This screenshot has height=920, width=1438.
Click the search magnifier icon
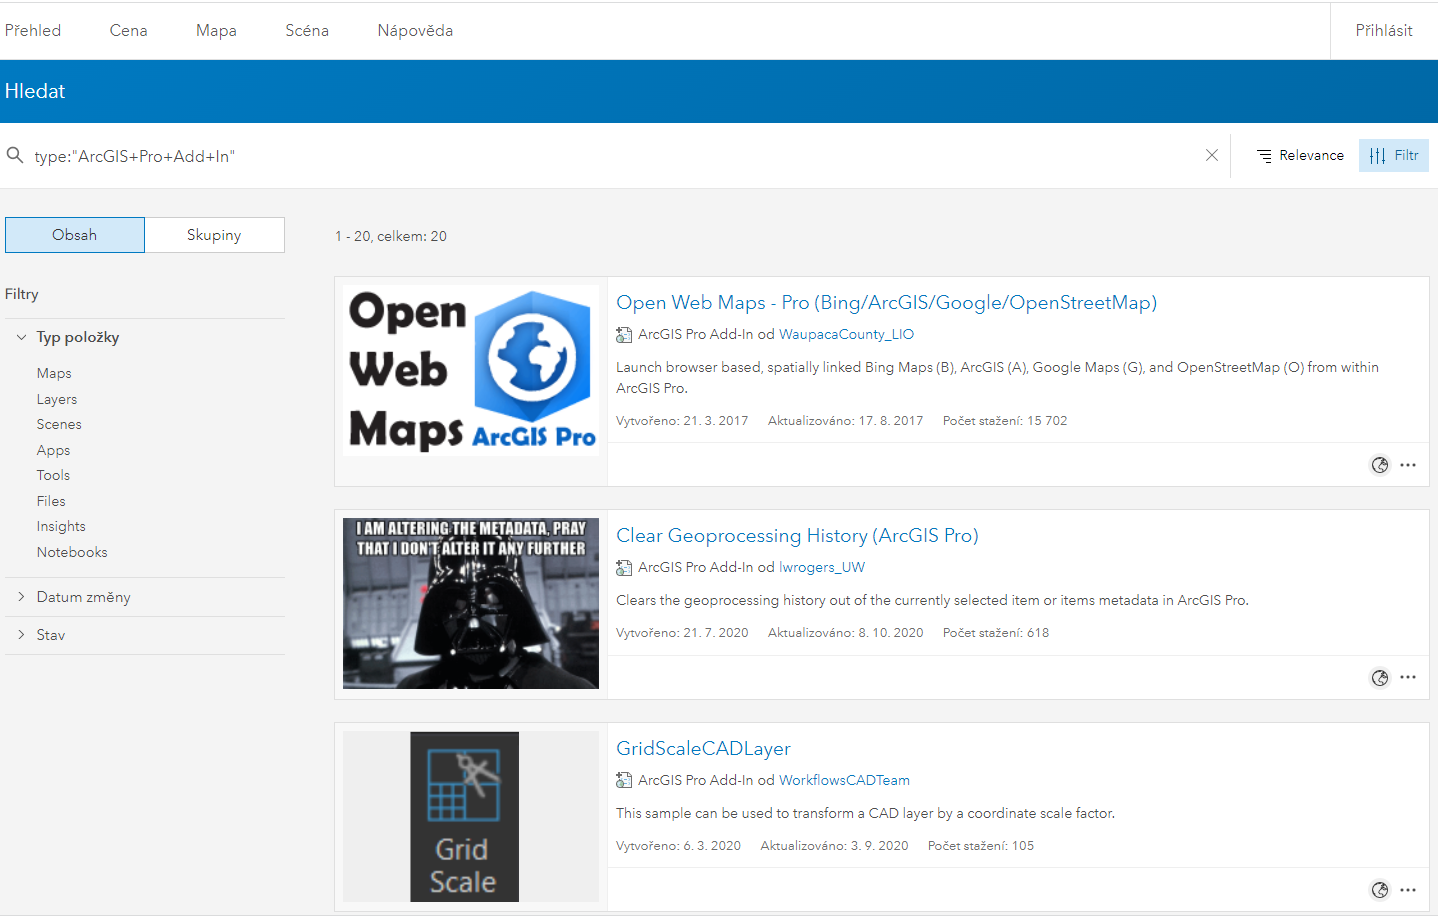tap(15, 155)
